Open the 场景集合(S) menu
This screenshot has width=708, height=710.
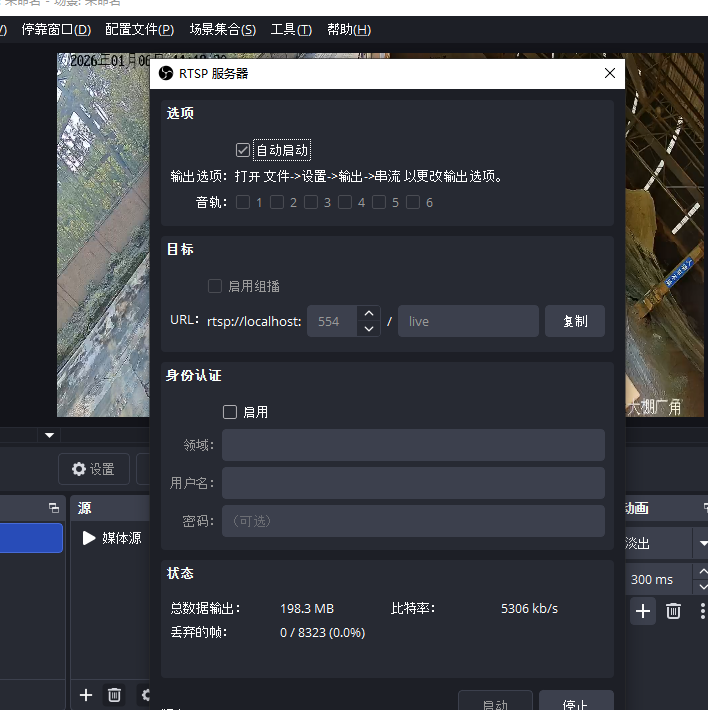coord(222,30)
